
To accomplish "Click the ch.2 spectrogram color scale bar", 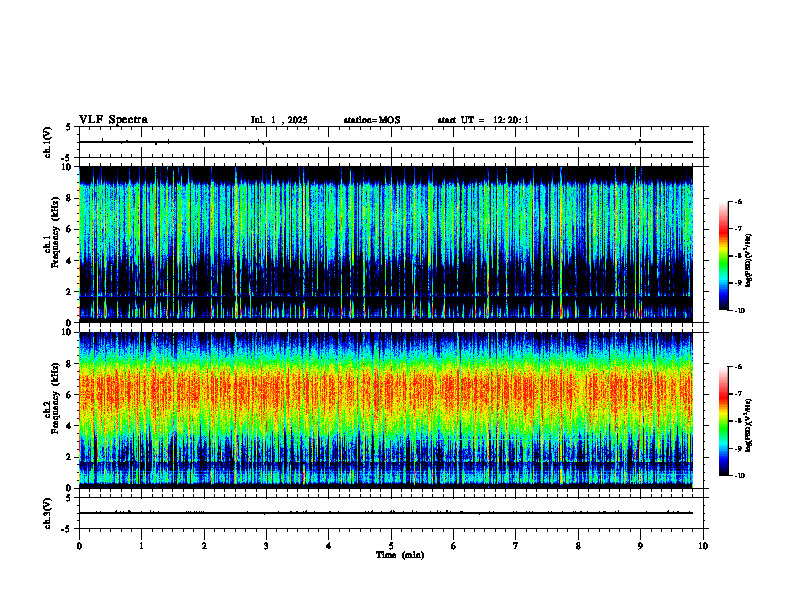I will click(x=724, y=421).
